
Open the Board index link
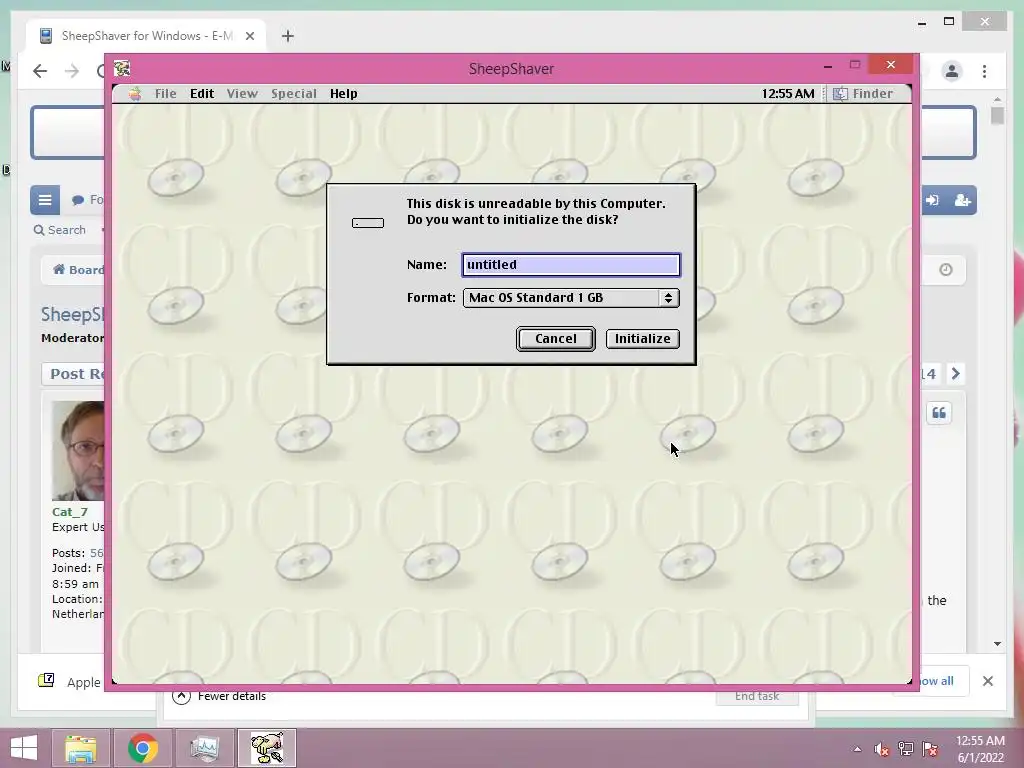tap(78, 270)
